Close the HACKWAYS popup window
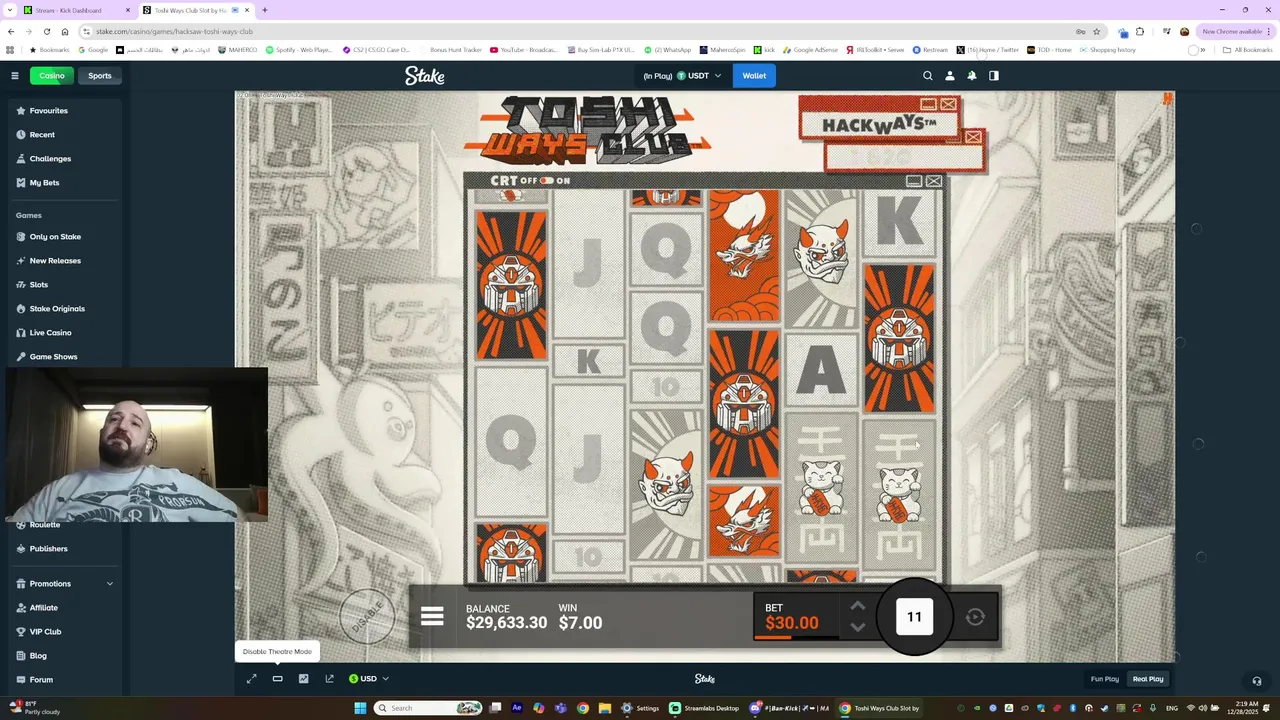 [x=948, y=104]
